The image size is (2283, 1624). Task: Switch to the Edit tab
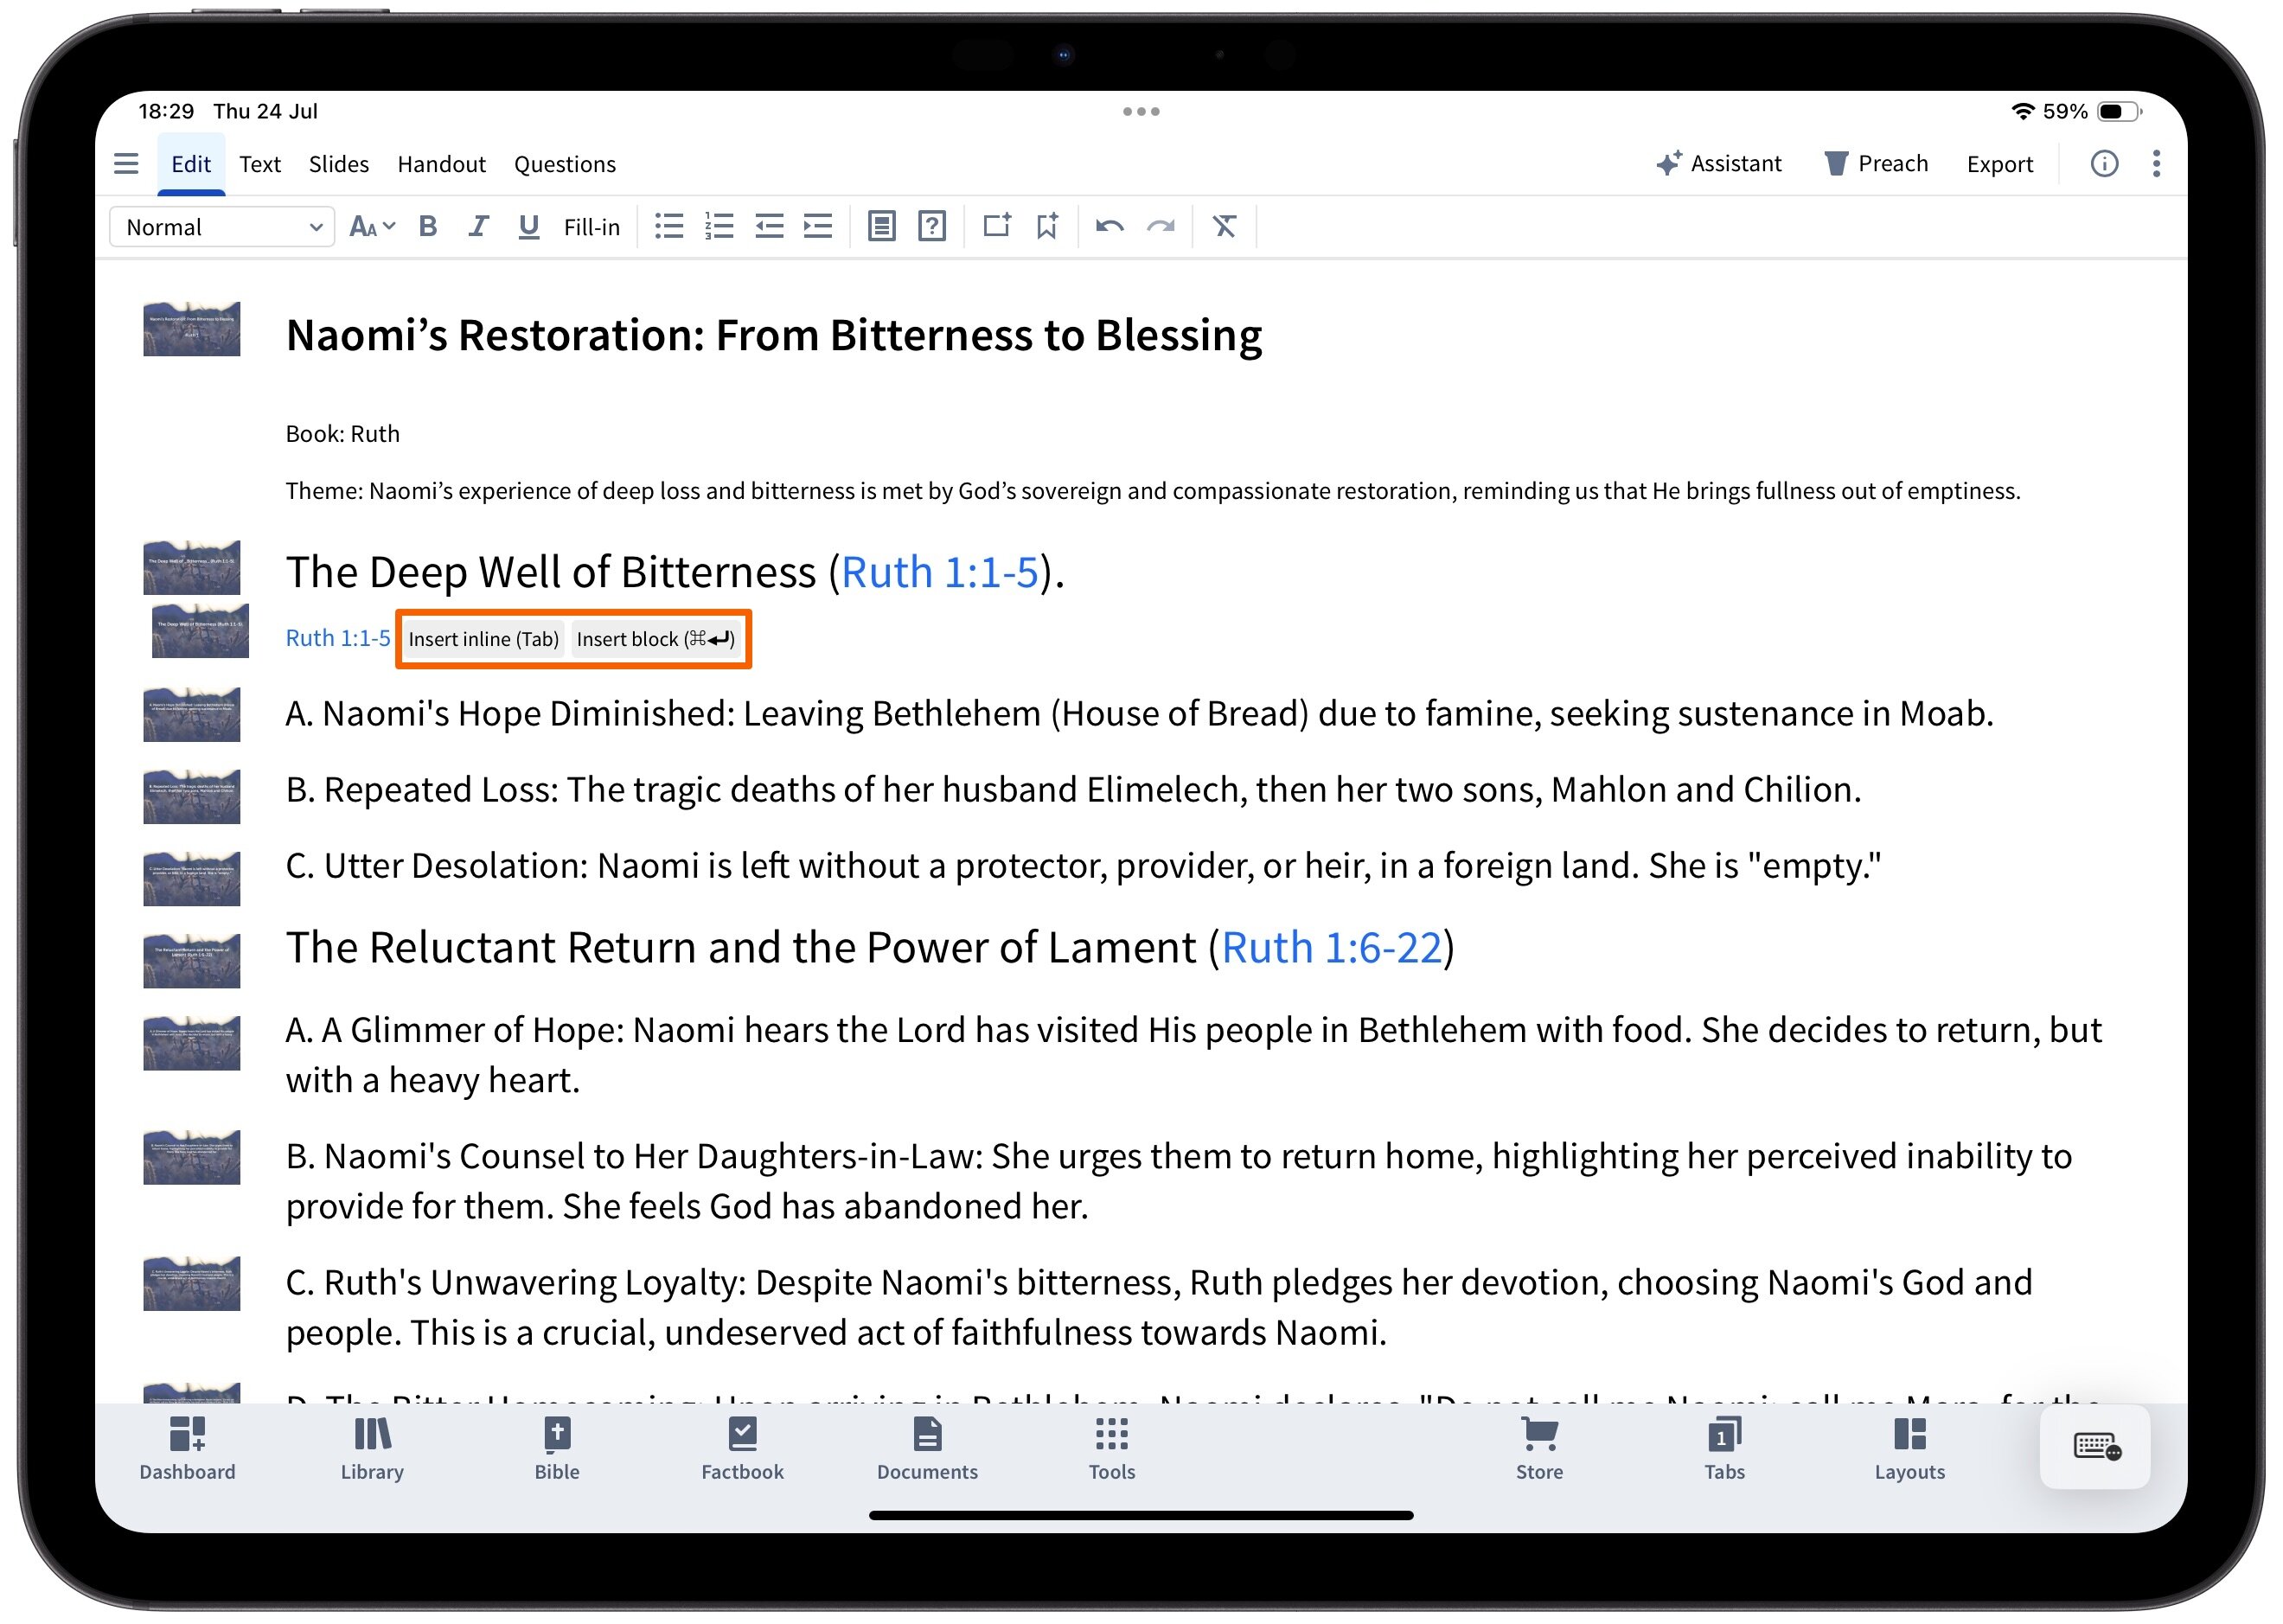(x=190, y=164)
